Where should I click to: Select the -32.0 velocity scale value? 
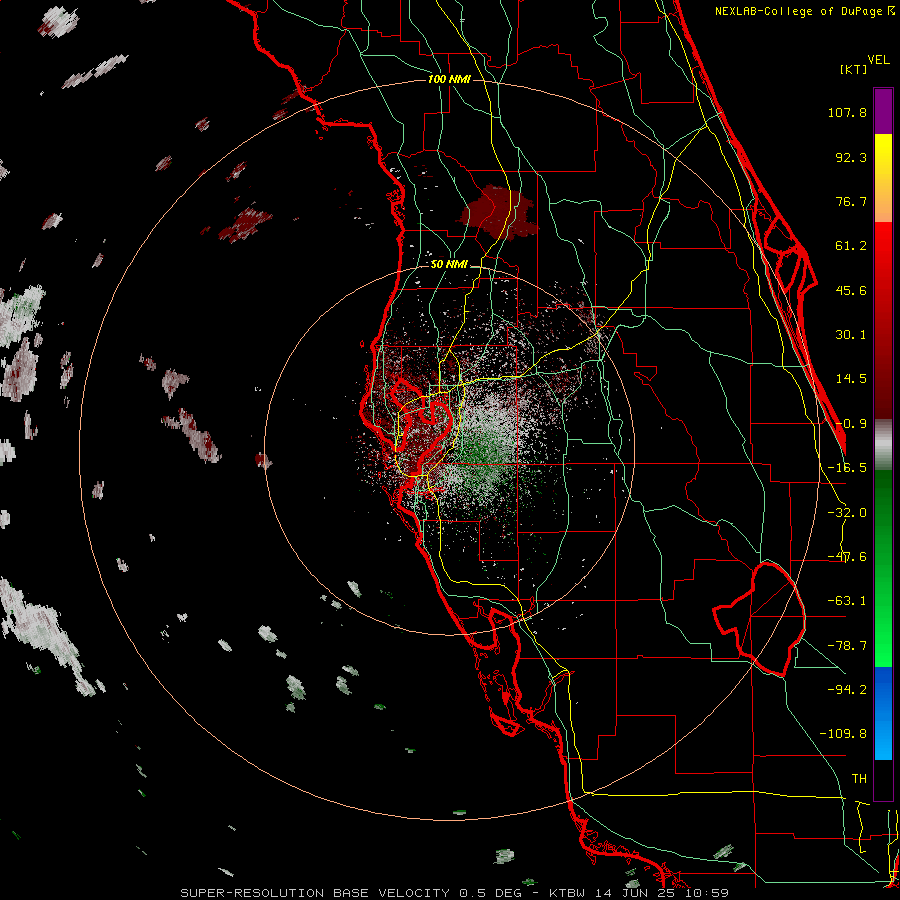(847, 513)
